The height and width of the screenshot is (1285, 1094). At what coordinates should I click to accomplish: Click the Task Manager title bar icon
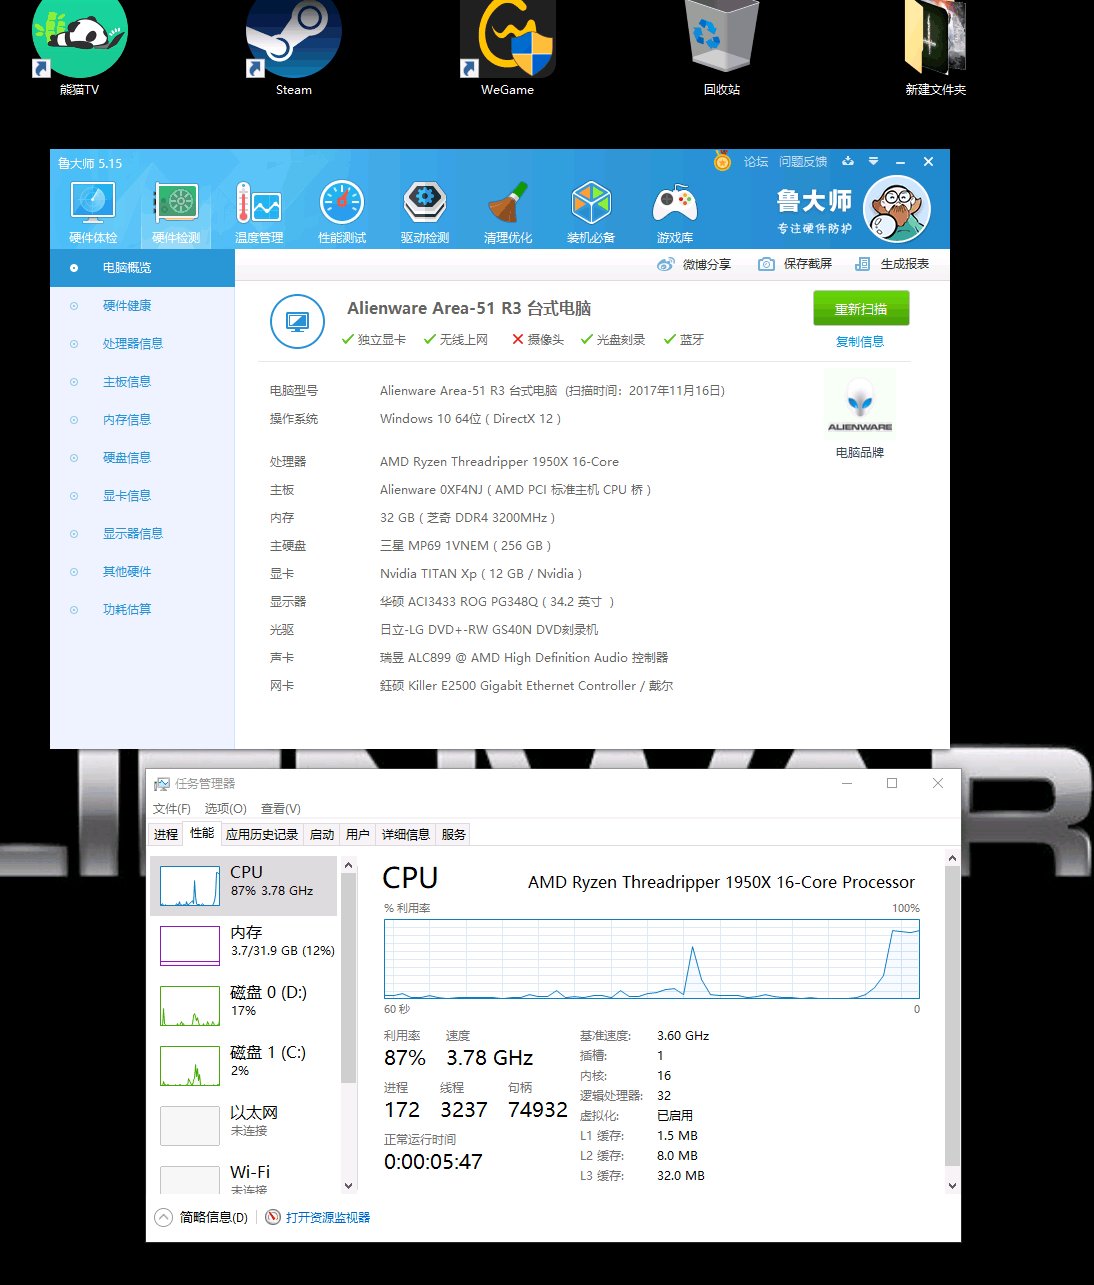[x=162, y=784]
